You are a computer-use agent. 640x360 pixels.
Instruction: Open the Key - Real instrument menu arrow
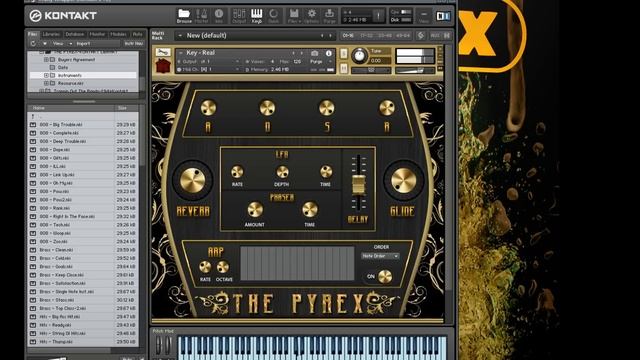(x=181, y=53)
